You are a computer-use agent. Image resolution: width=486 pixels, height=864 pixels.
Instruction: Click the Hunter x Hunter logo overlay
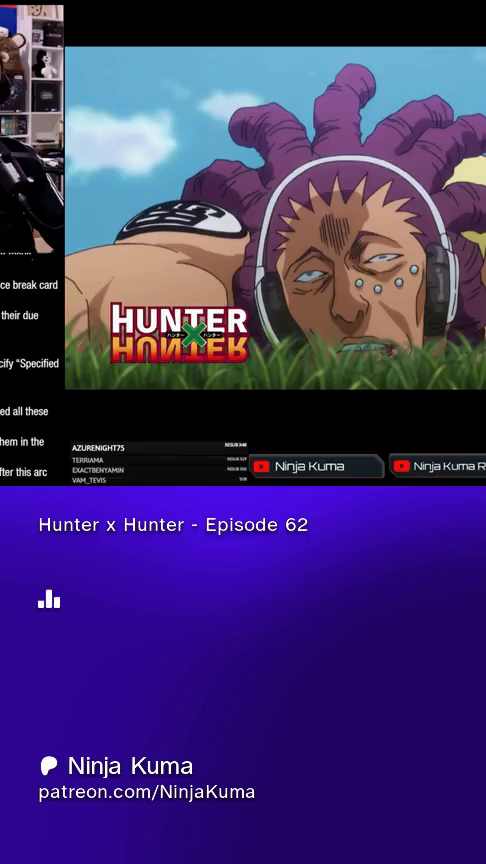(180, 332)
